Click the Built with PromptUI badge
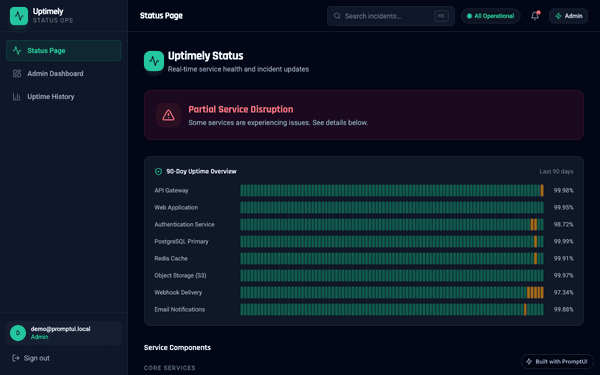The image size is (600, 375). coord(557,362)
